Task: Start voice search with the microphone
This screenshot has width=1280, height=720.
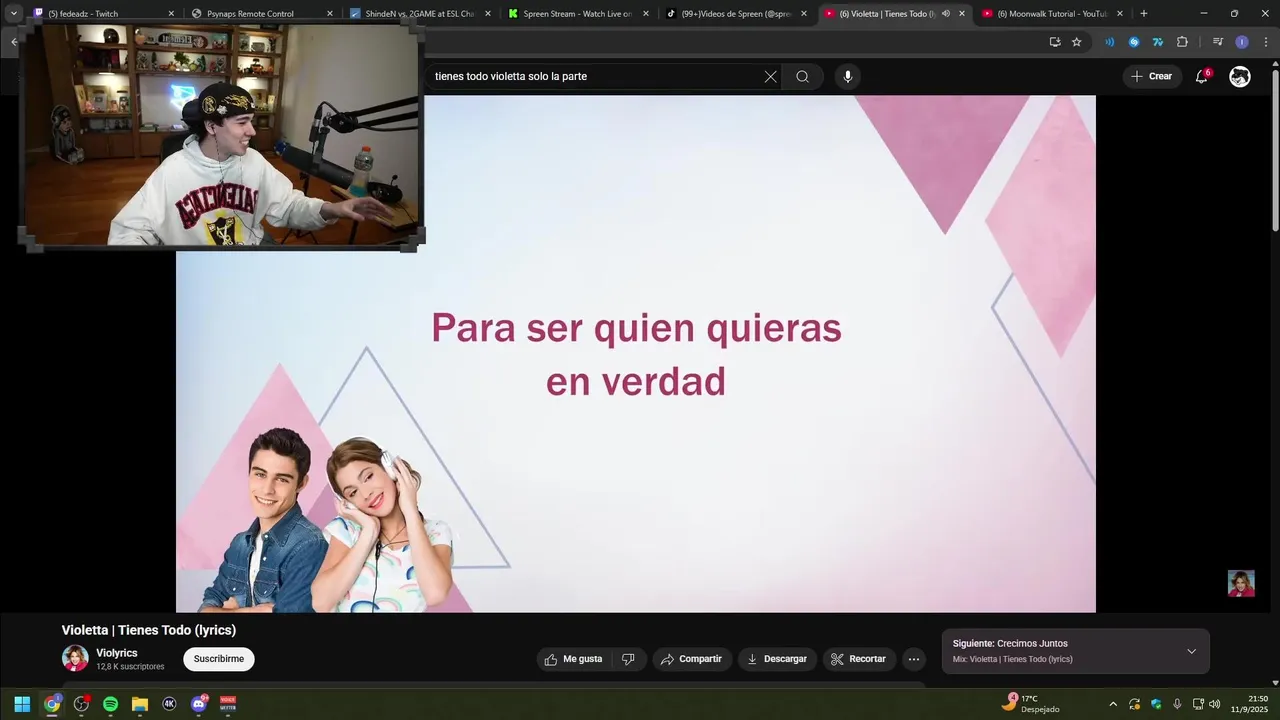Action: pos(848,76)
